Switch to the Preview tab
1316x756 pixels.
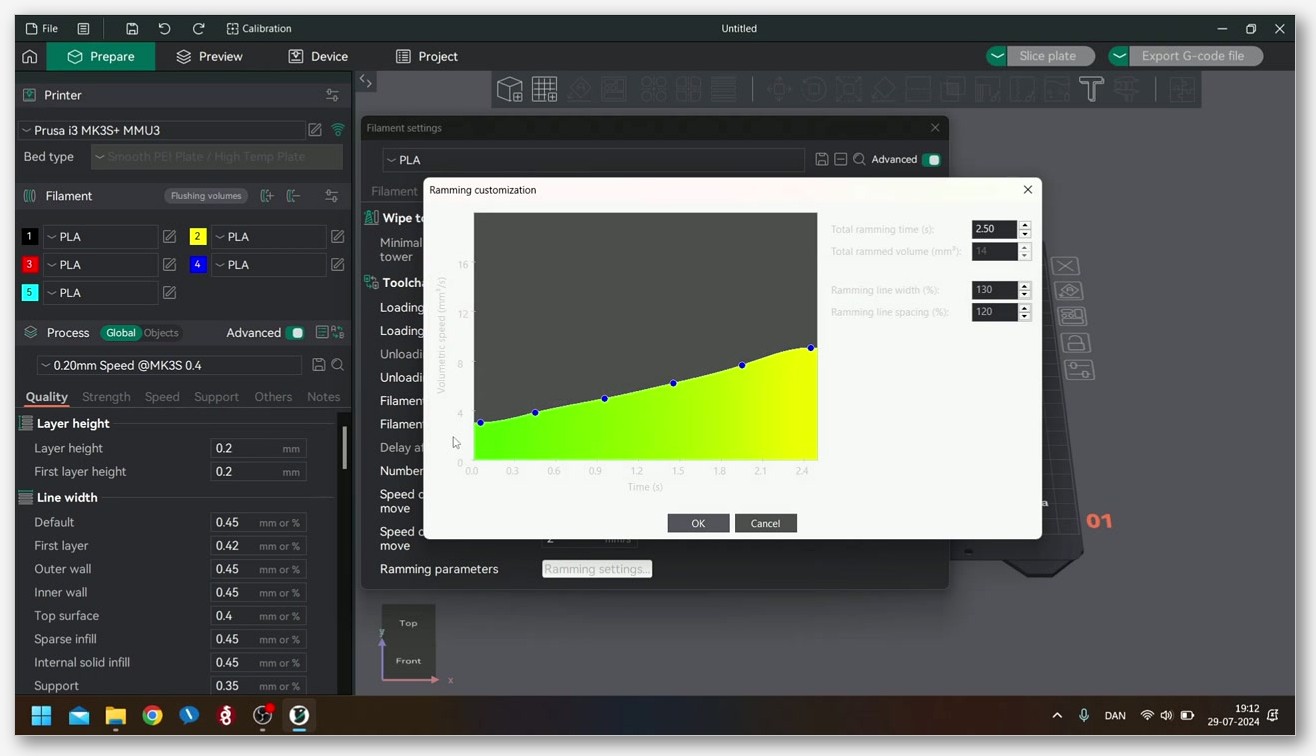point(209,57)
